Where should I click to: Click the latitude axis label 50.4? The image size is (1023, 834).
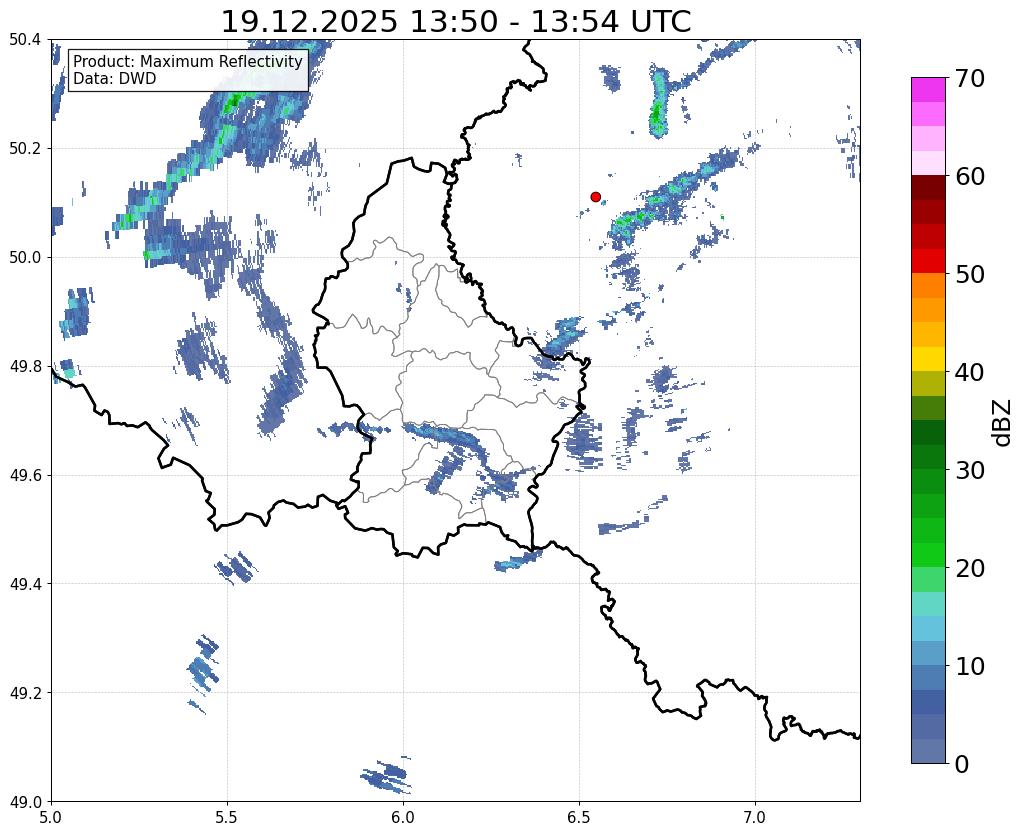coord(25,40)
